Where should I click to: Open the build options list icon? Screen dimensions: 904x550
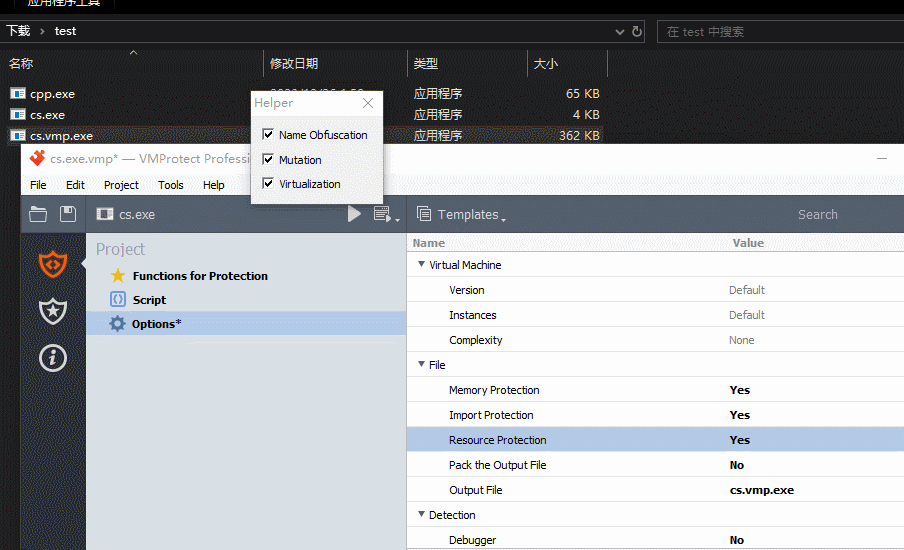click(386, 214)
